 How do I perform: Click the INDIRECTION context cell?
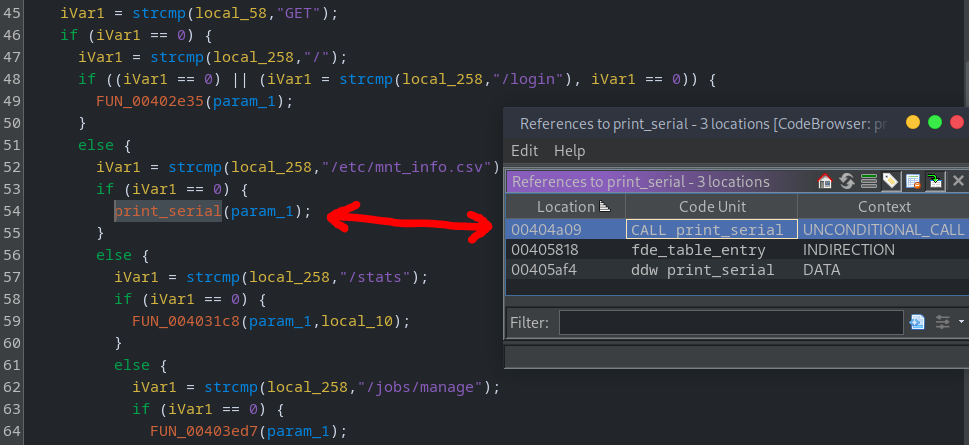pyautogui.click(x=884, y=250)
